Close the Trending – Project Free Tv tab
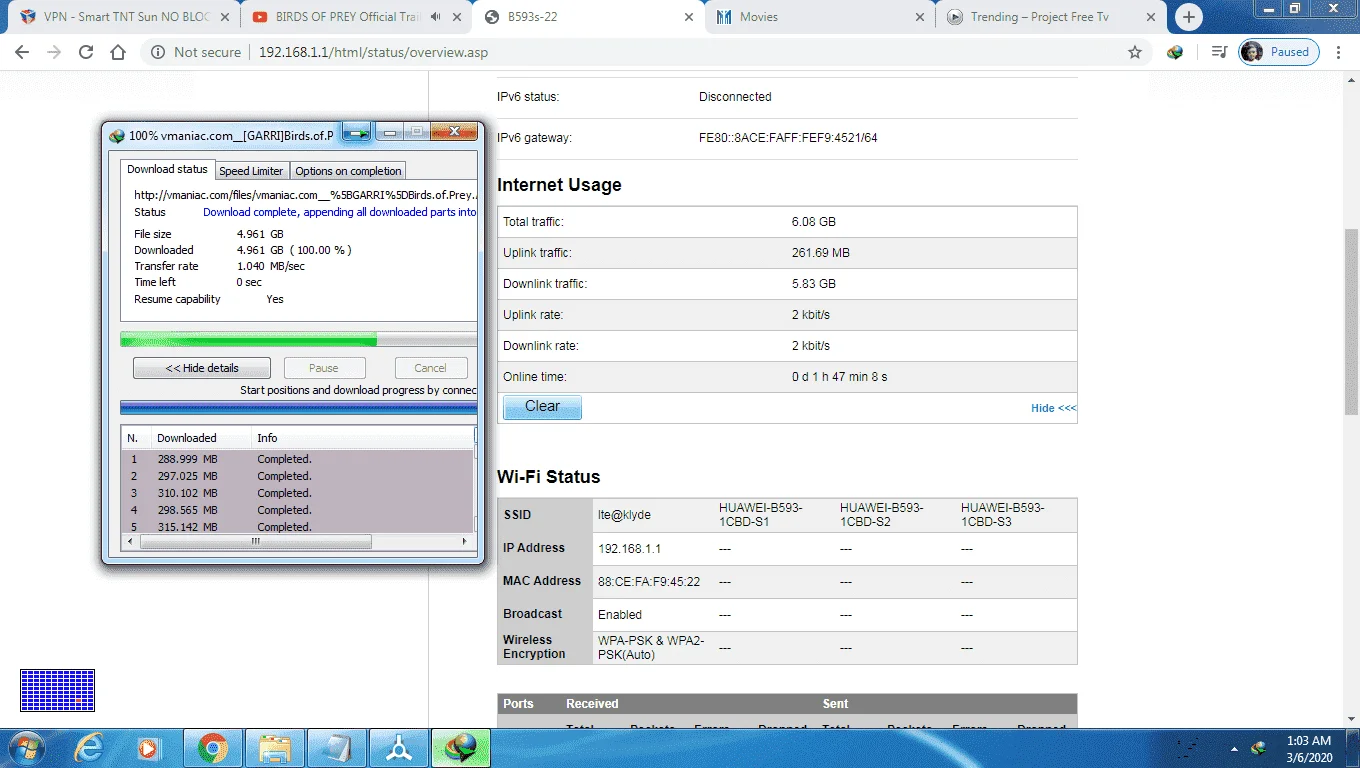The image size is (1360, 768). pos(1152,17)
